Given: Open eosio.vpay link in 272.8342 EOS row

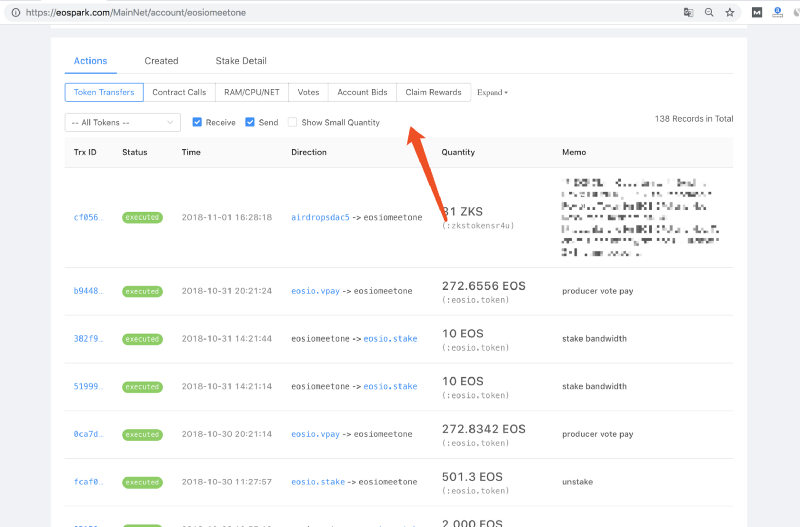Looking at the screenshot, I should pos(315,434).
